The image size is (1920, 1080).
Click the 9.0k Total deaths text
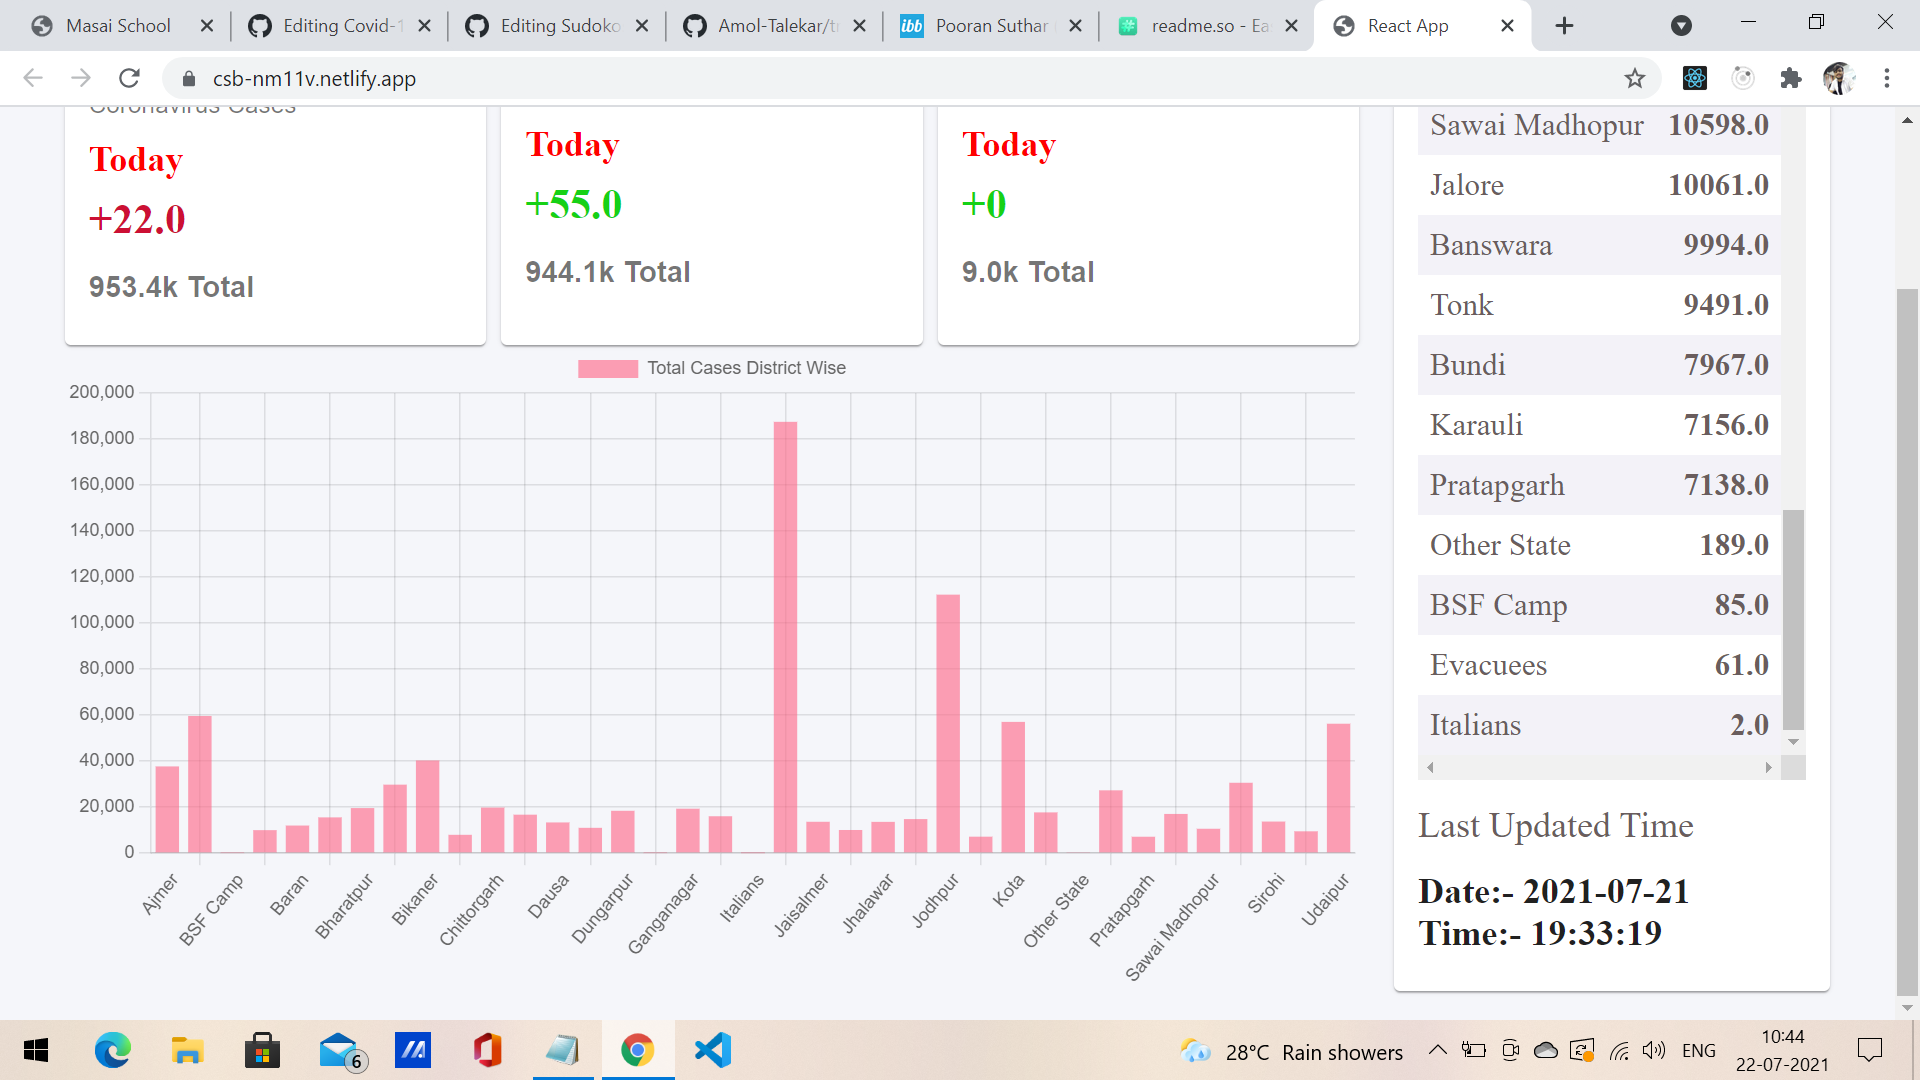tap(1028, 272)
